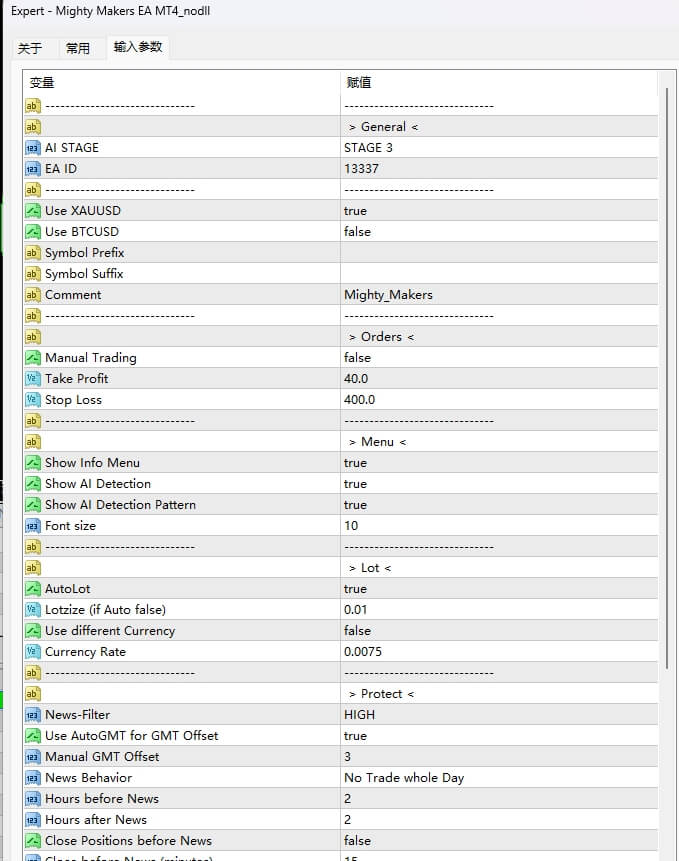Viewport: 679px width, 861px height.
Task: Switch to the 常用 tab
Action: pos(78,48)
